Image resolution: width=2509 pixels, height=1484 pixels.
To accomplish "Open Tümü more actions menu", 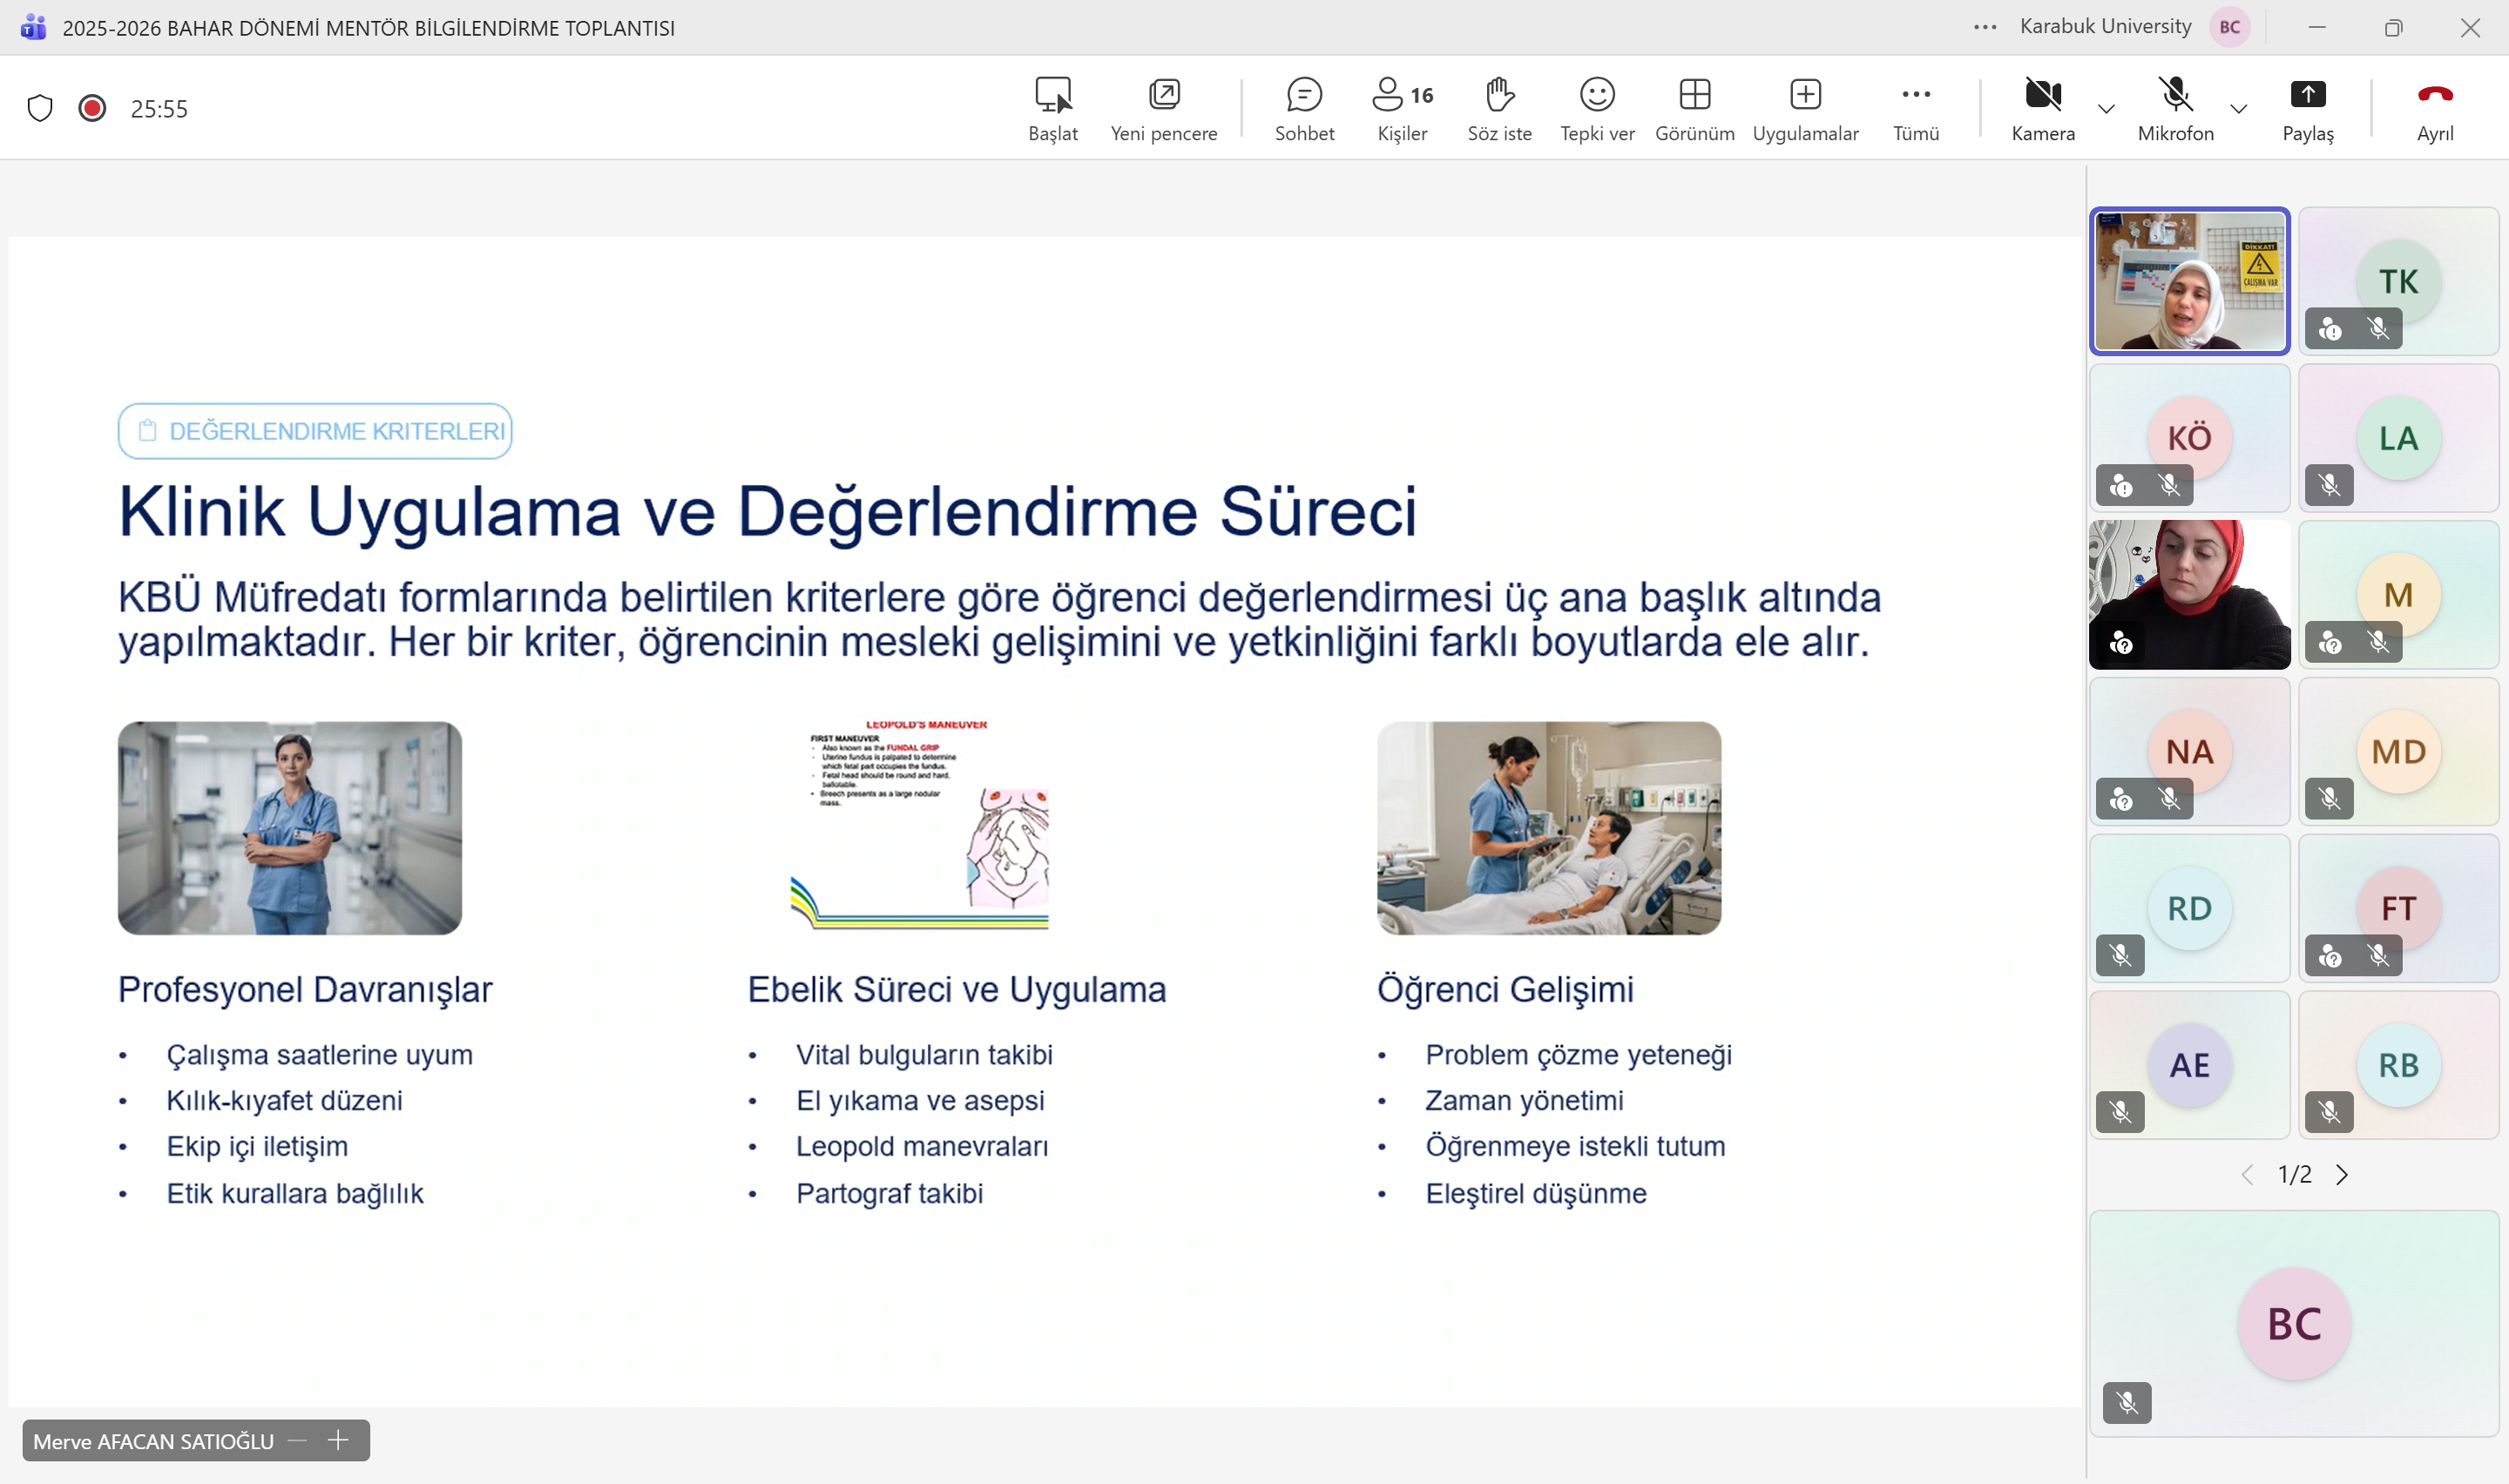I will [x=1915, y=108].
